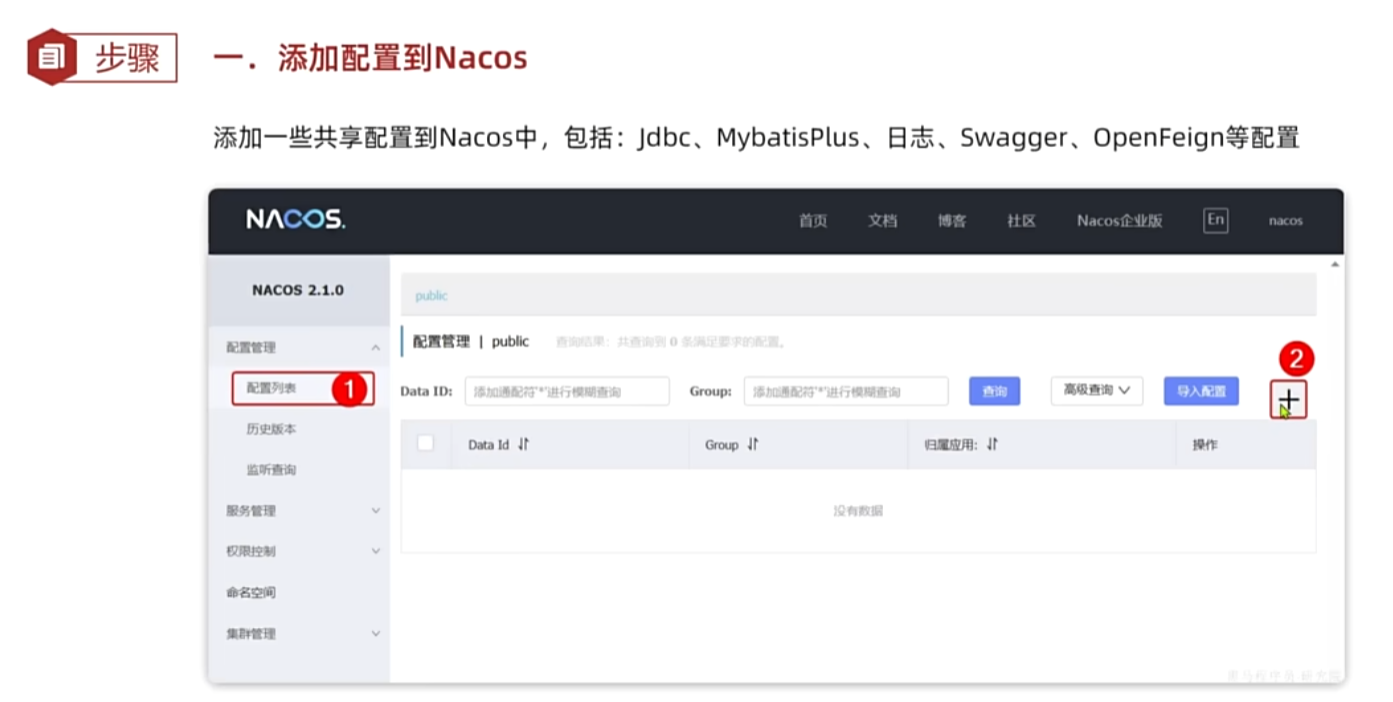The height and width of the screenshot is (702, 1393).
Task: Open 文档 in top navigation
Action: 882,221
